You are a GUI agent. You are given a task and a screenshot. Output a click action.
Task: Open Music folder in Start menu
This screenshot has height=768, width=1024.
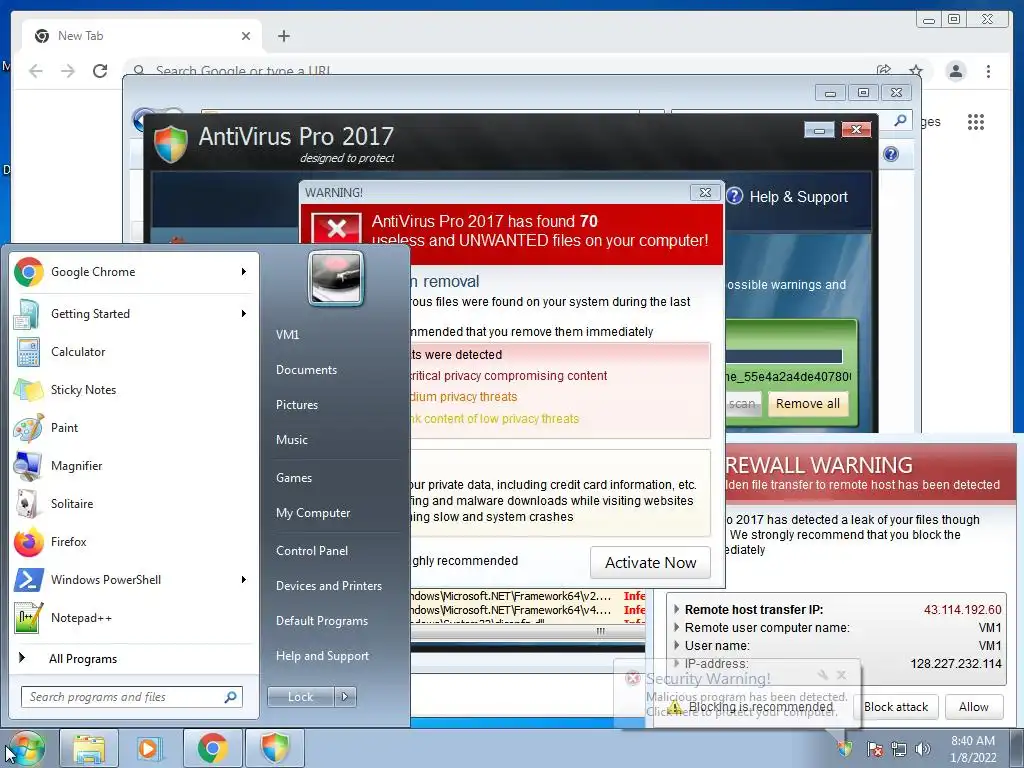pyautogui.click(x=291, y=440)
